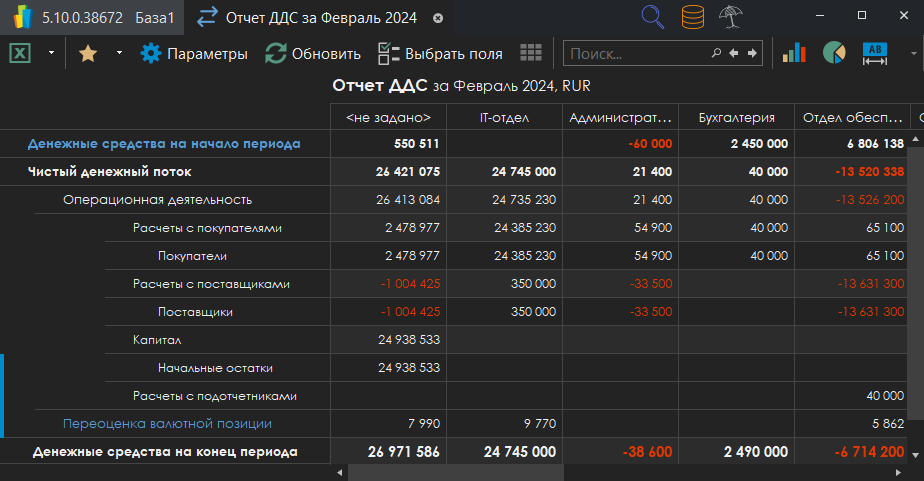Click the beach umbrella icon
The image size is (924, 481).
(x=731, y=17)
